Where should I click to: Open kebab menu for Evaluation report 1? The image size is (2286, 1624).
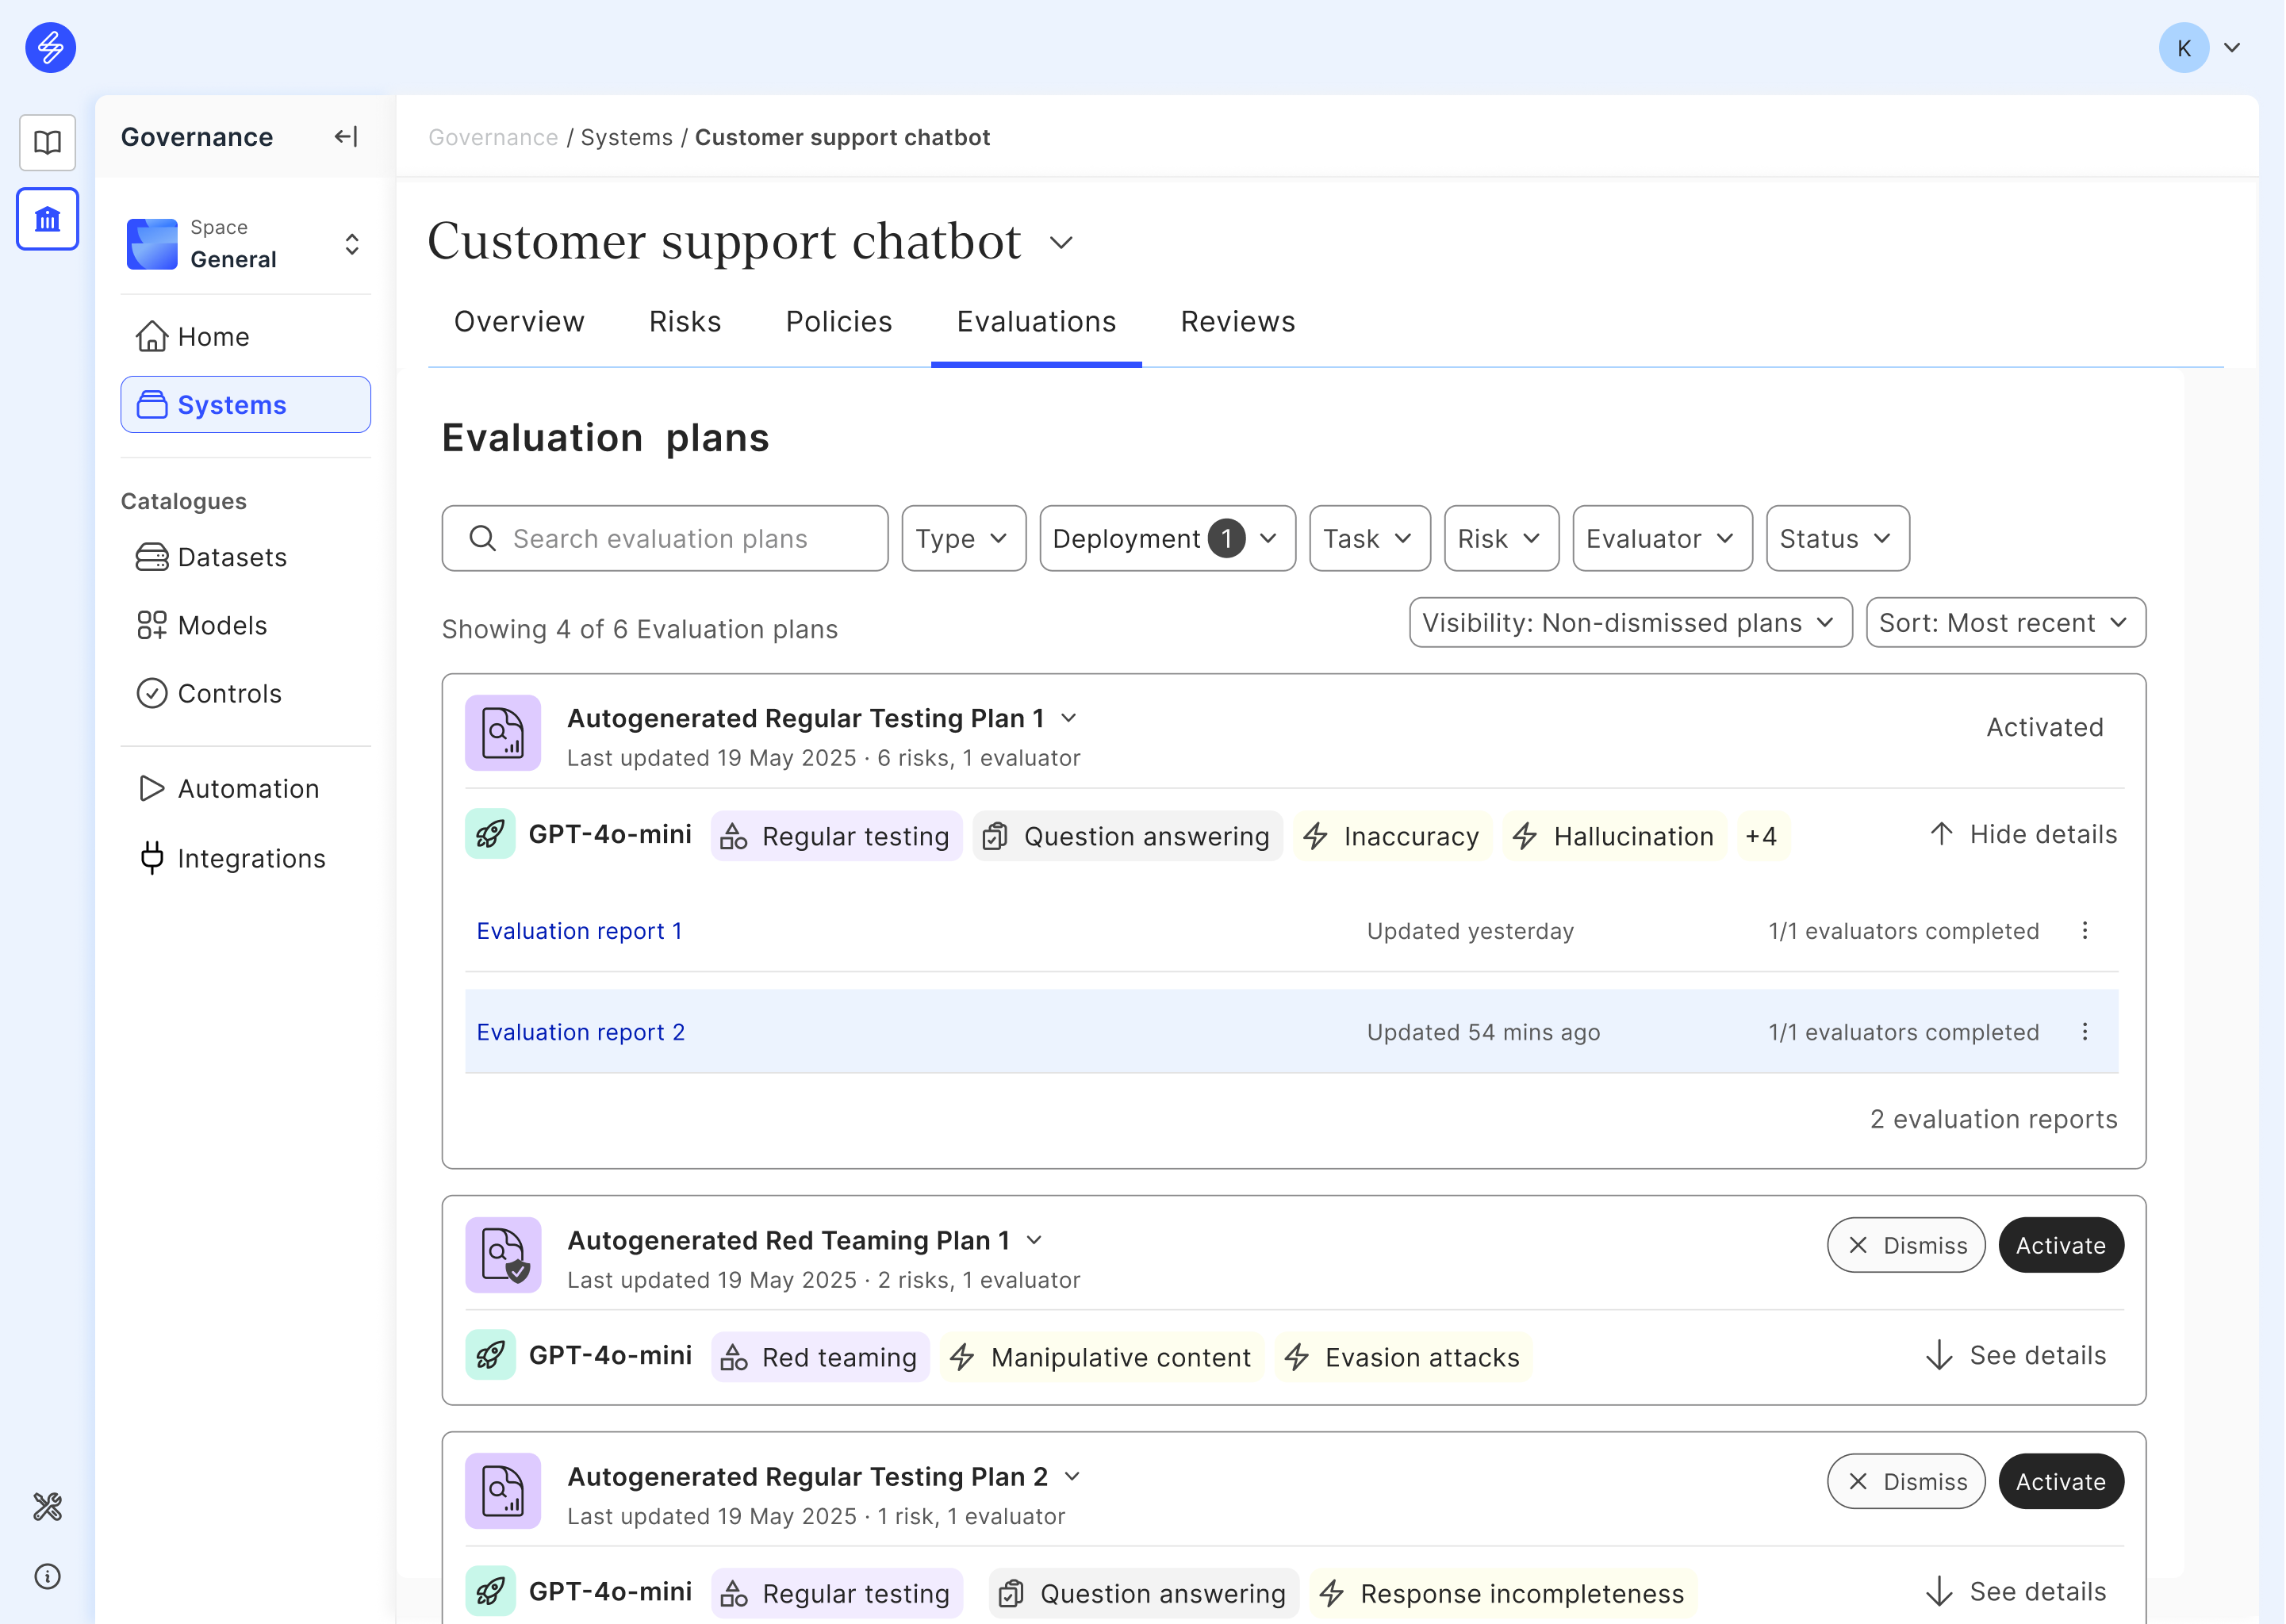[2084, 931]
